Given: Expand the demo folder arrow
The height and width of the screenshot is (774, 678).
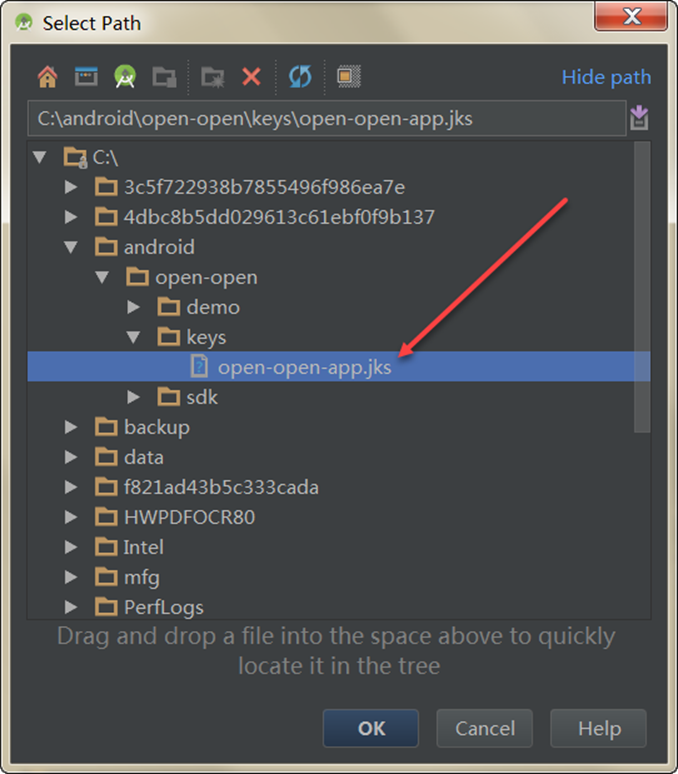Looking at the screenshot, I should click(133, 307).
